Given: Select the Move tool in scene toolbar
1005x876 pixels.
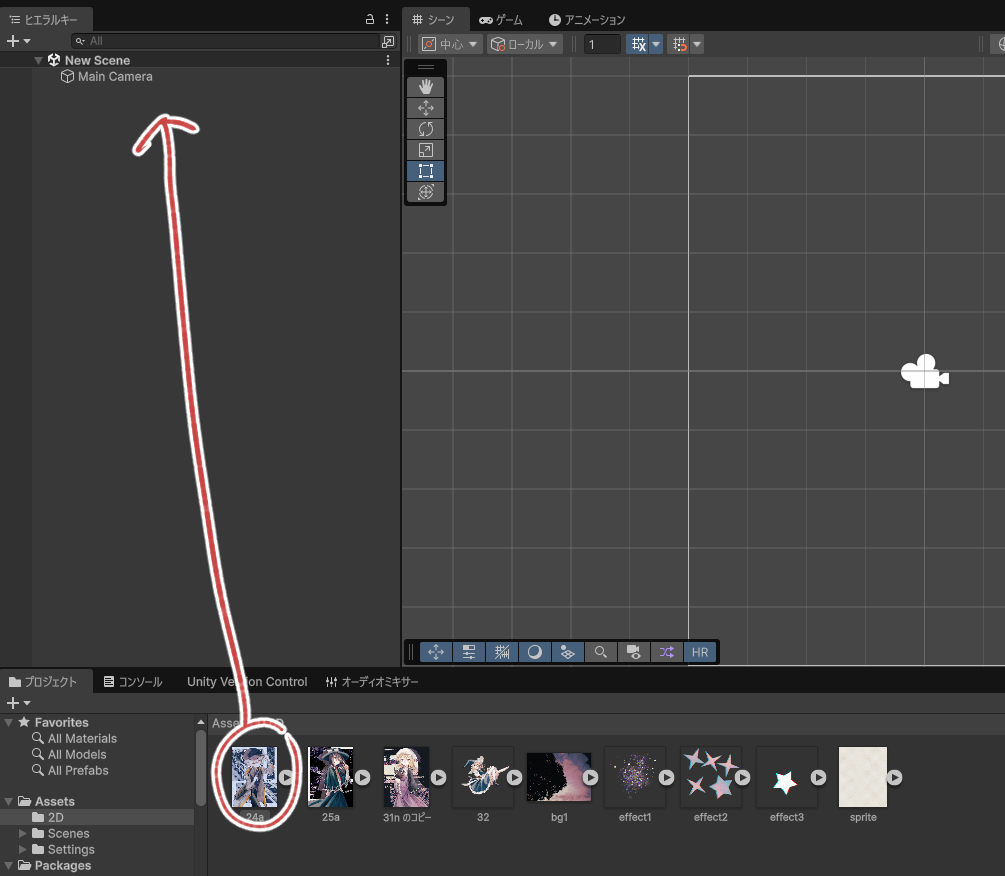Looking at the screenshot, I should point(425,108).
